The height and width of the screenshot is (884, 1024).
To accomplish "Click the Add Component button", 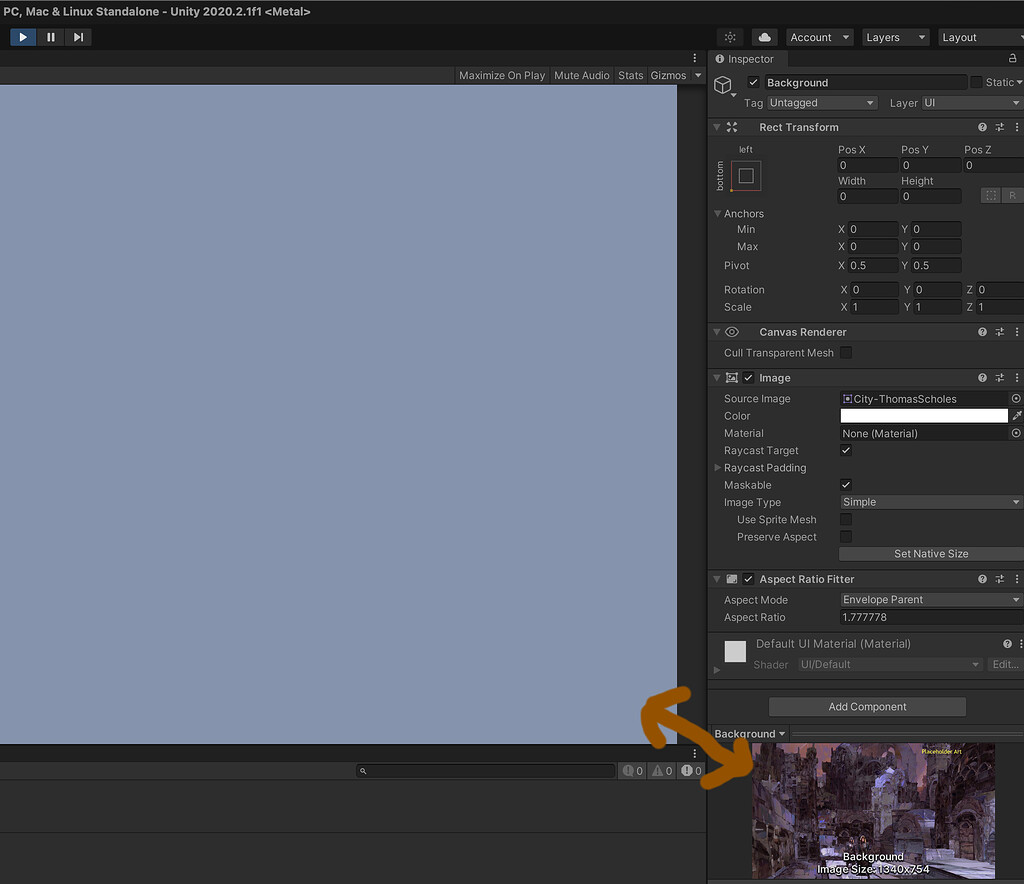I will point(866,706).
